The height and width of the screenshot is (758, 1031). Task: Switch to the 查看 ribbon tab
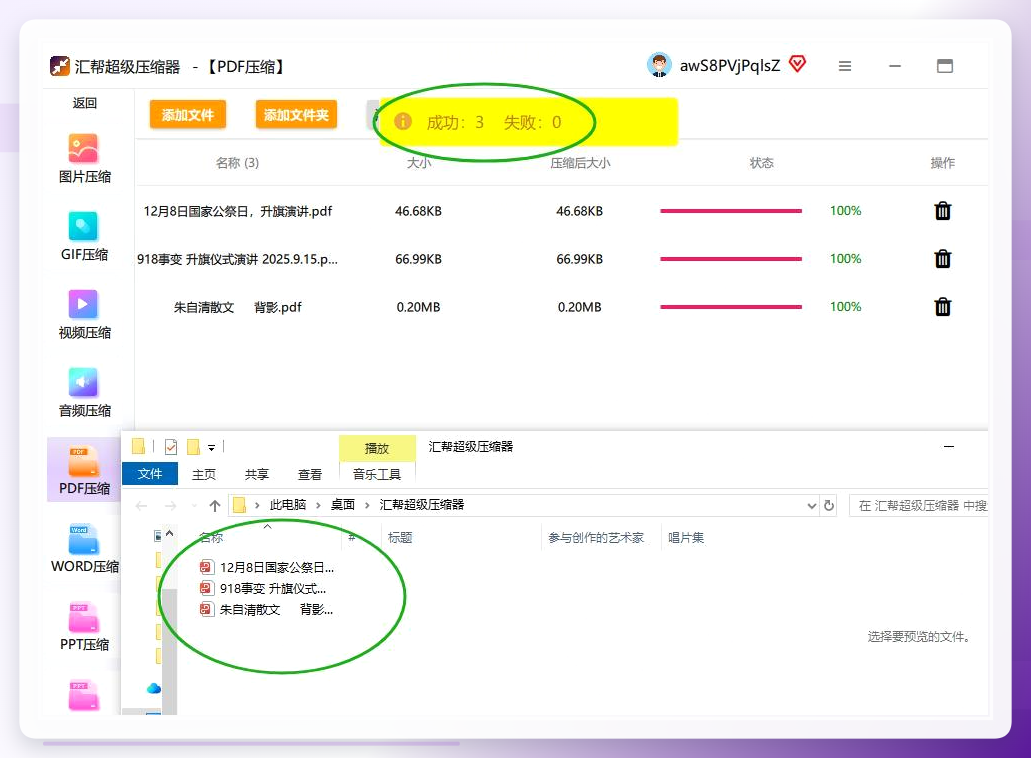(x=310, y=474)
